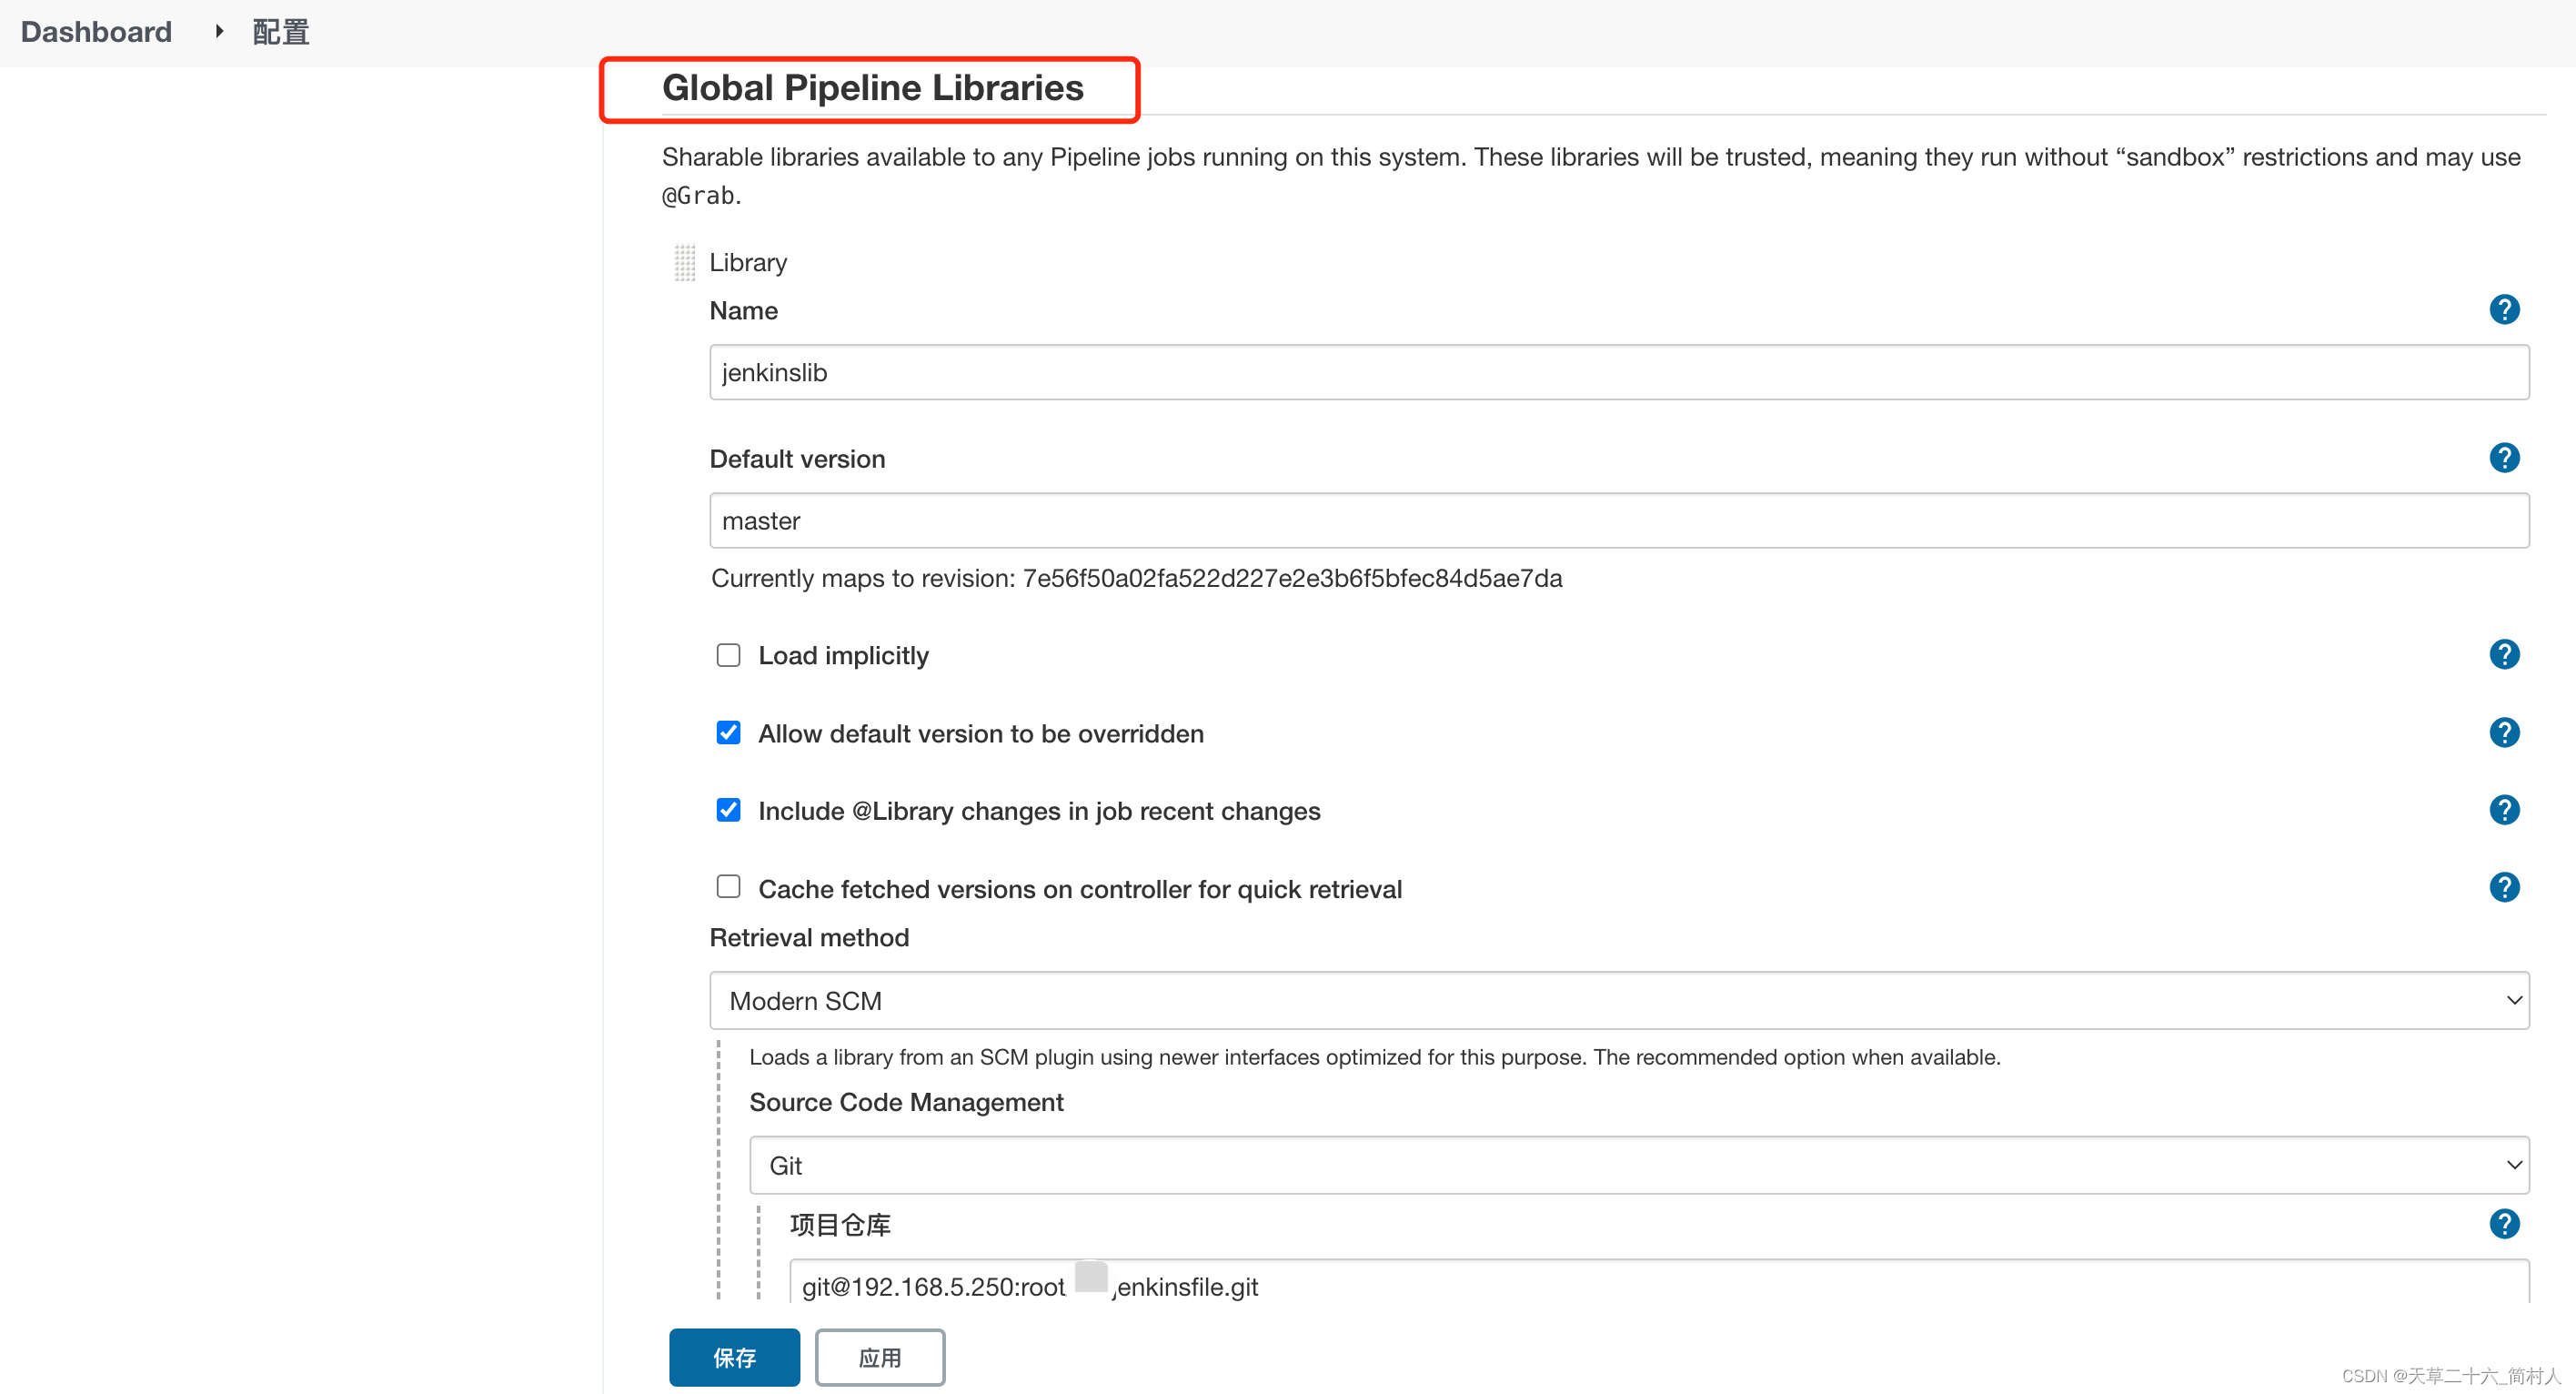Uncheck Allow default version to be overridden
The image size is (2576, 1394).
[x=728, y=733]
